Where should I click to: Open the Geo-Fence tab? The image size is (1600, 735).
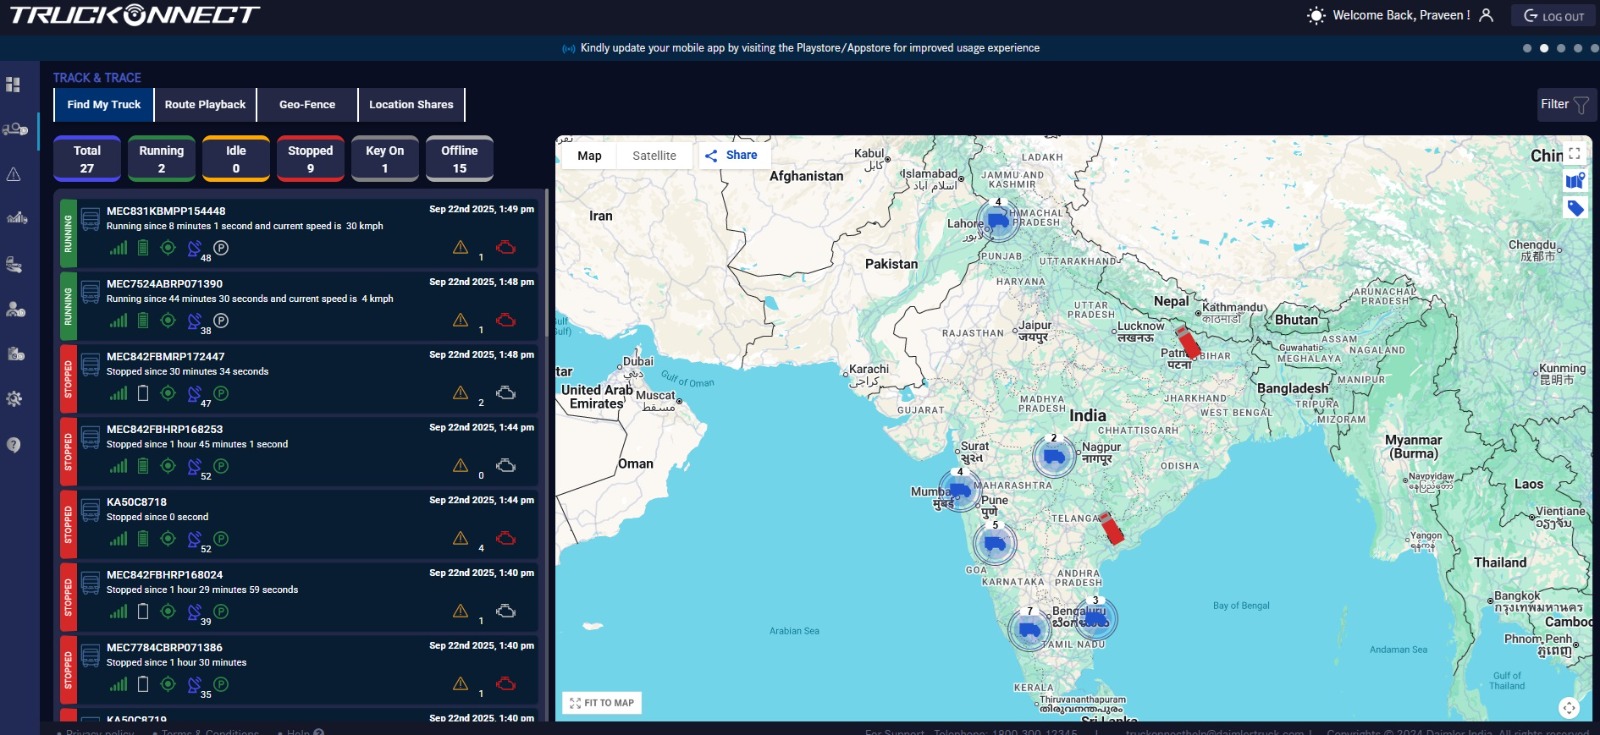pos(307,104)
